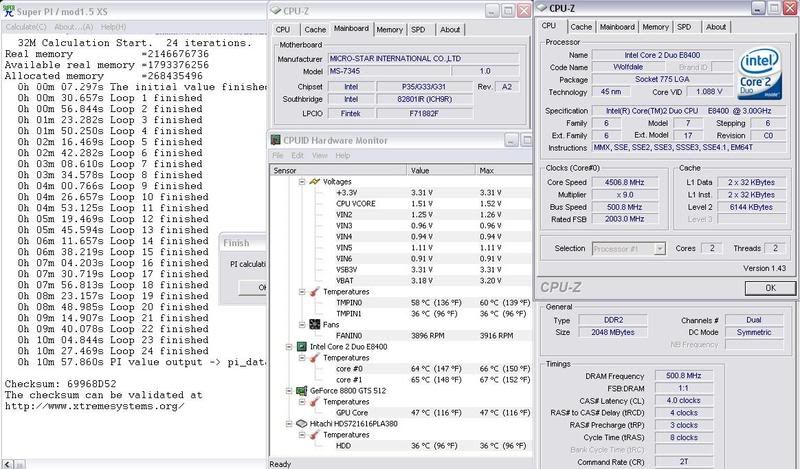Screen dimensions: 800x469
Task: Click the Max column header
Action: (490, 170)
